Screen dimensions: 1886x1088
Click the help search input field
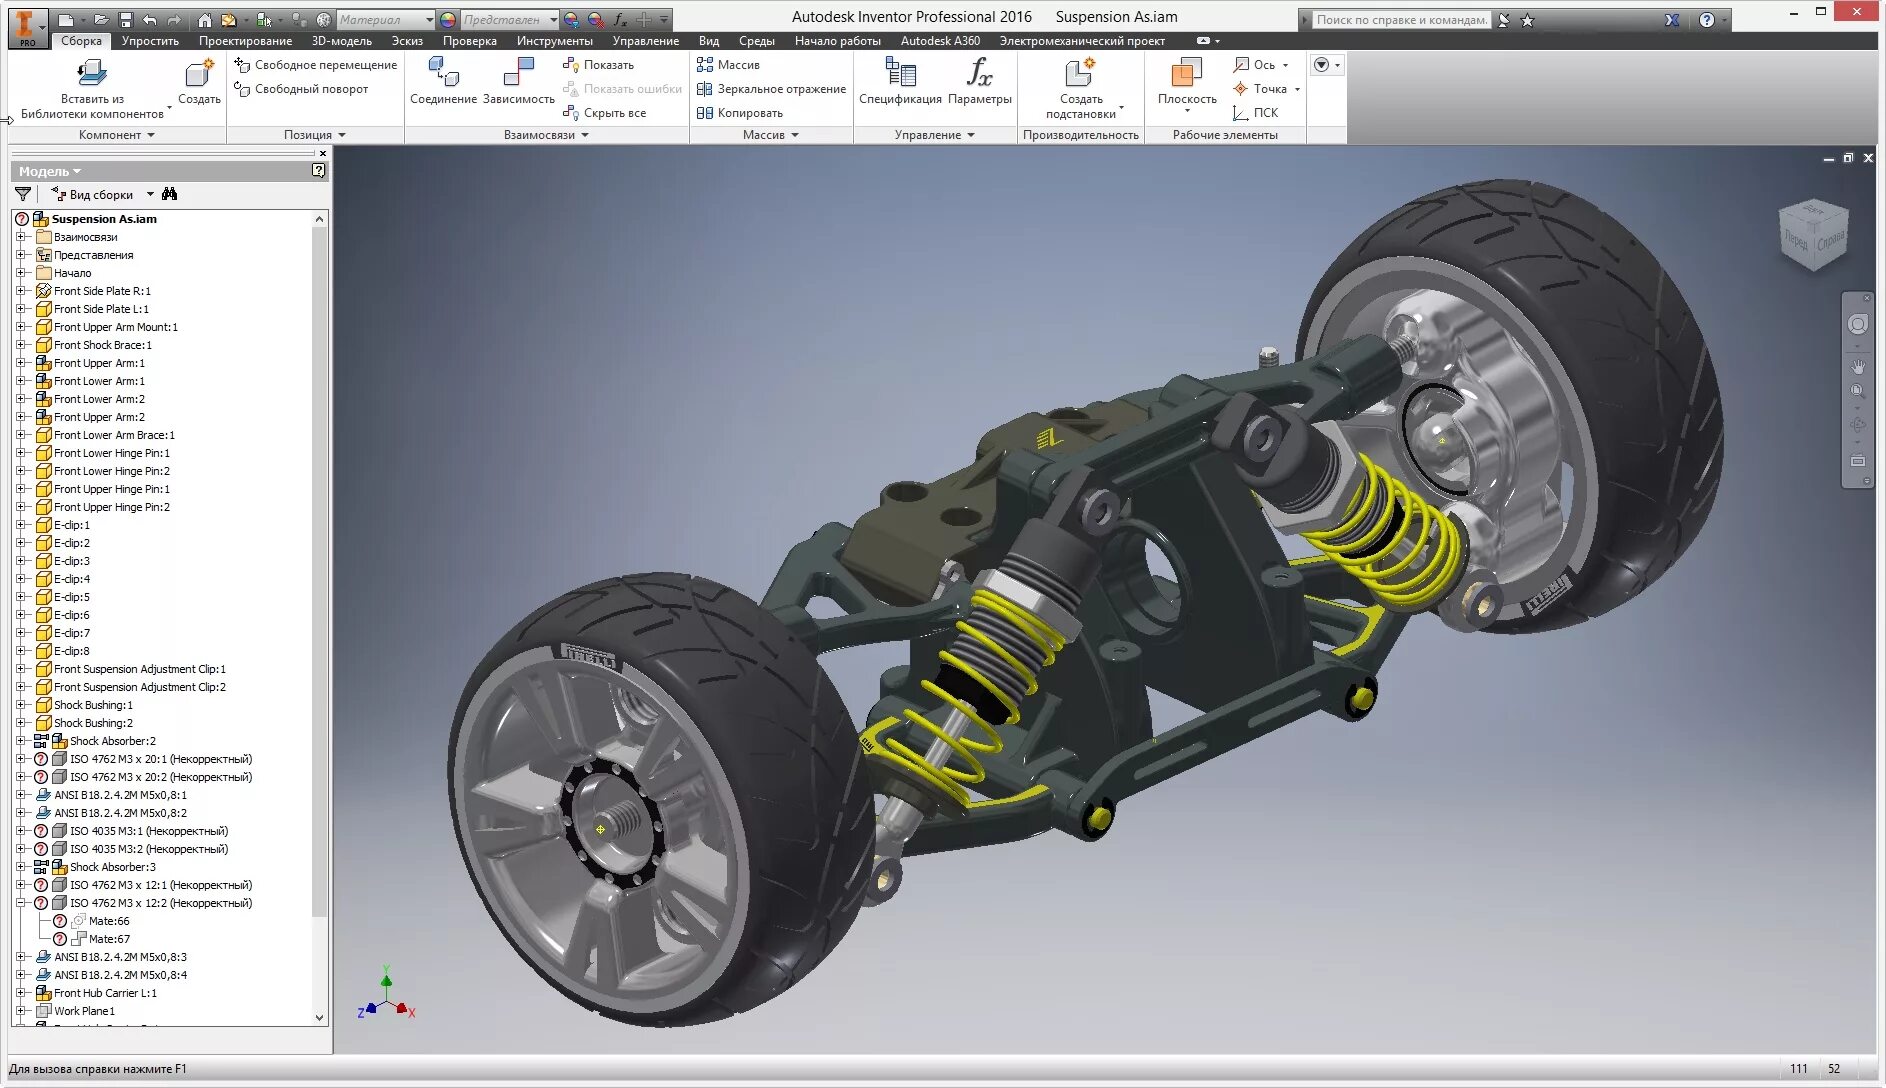pyautogui.click(x=1402, y=20)
